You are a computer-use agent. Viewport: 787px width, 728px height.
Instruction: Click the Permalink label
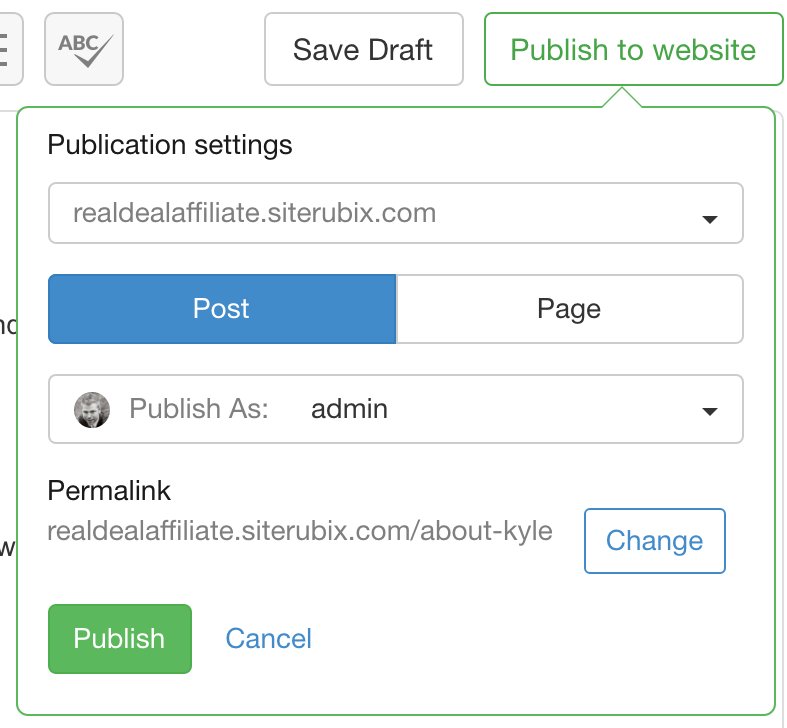tap(109, 491)
